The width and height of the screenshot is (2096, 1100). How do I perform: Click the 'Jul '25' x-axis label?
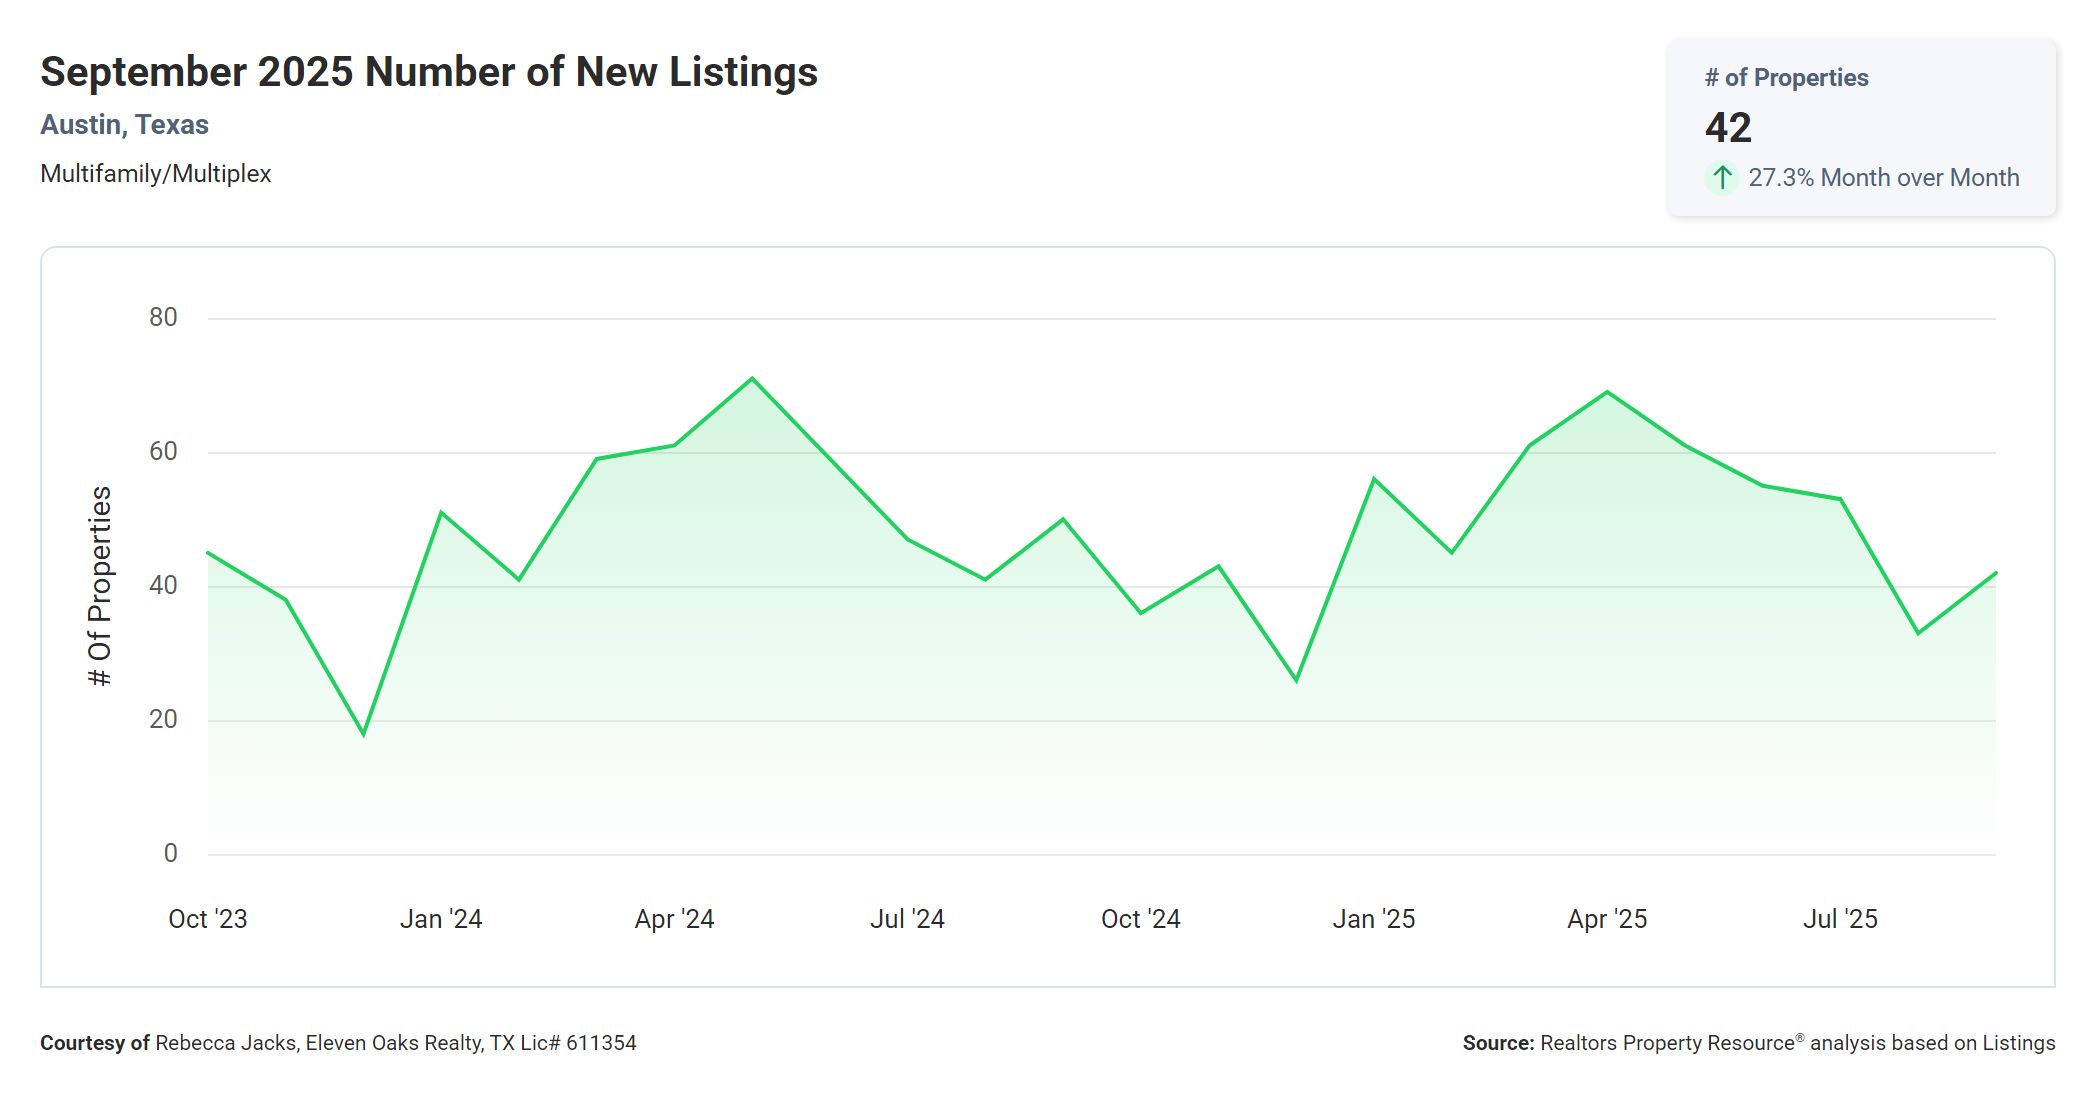[x=1839, y=919]
